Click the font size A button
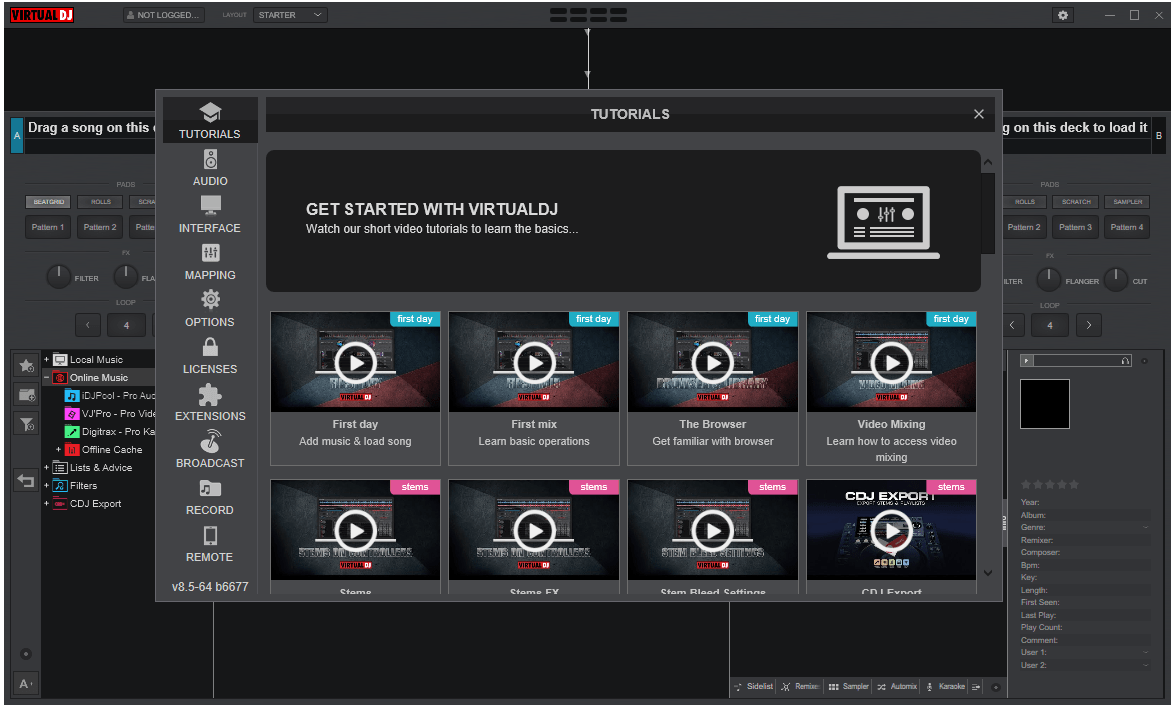1174x708 pixels. (25, 683)
